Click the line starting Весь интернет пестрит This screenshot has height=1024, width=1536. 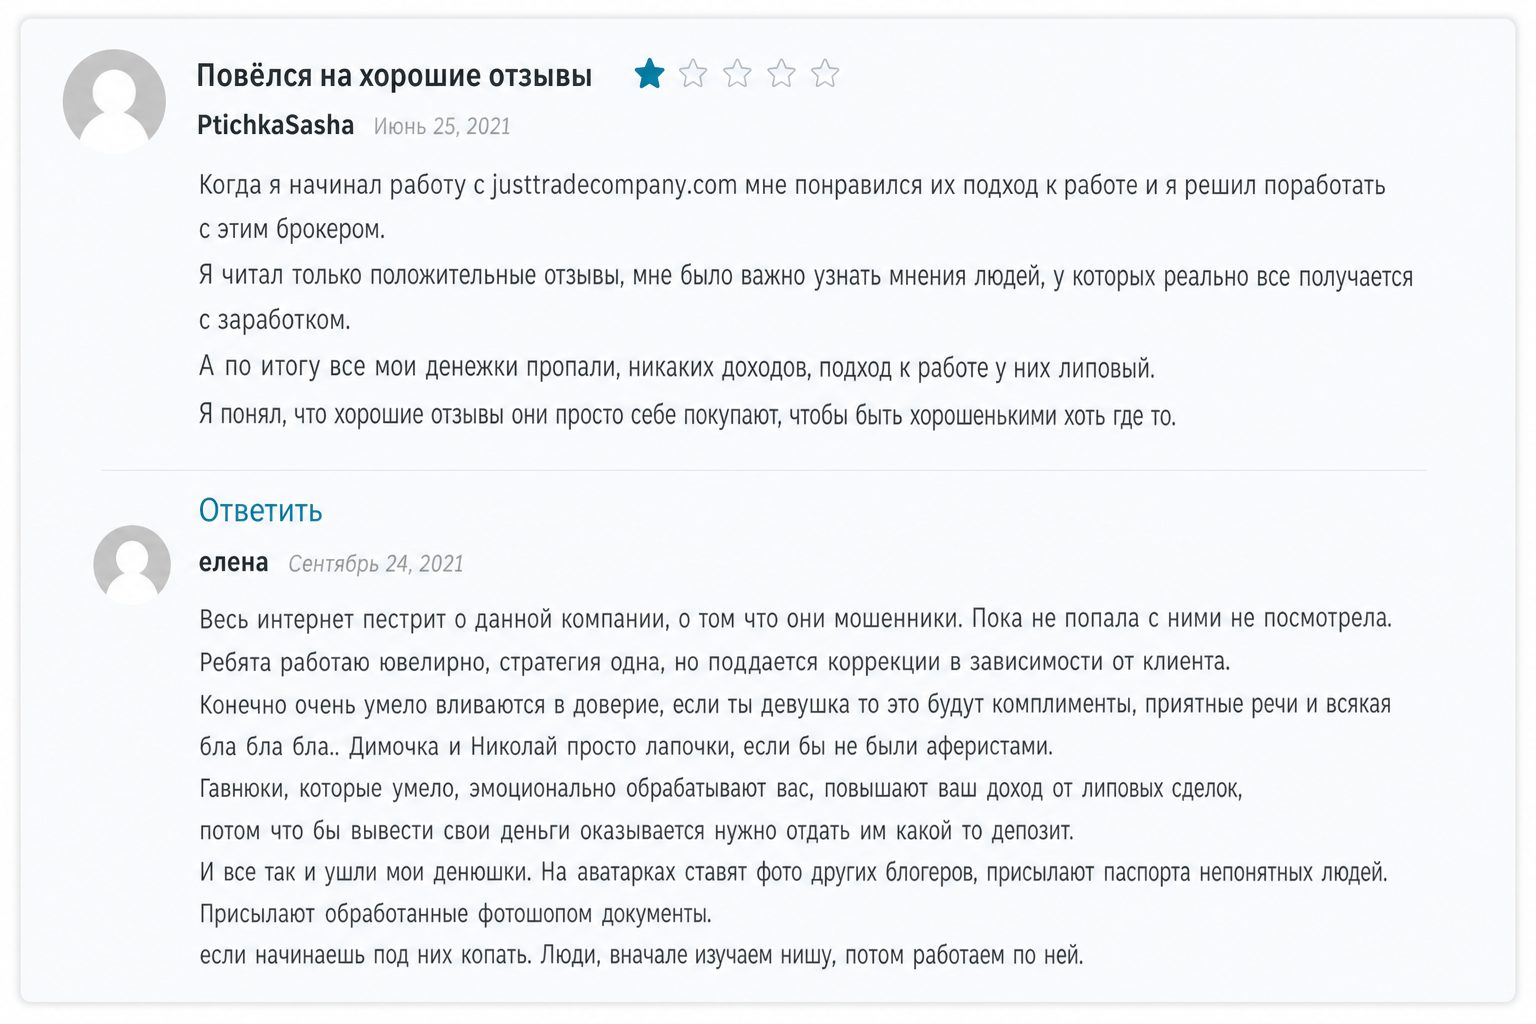click(x=795, y=620)
